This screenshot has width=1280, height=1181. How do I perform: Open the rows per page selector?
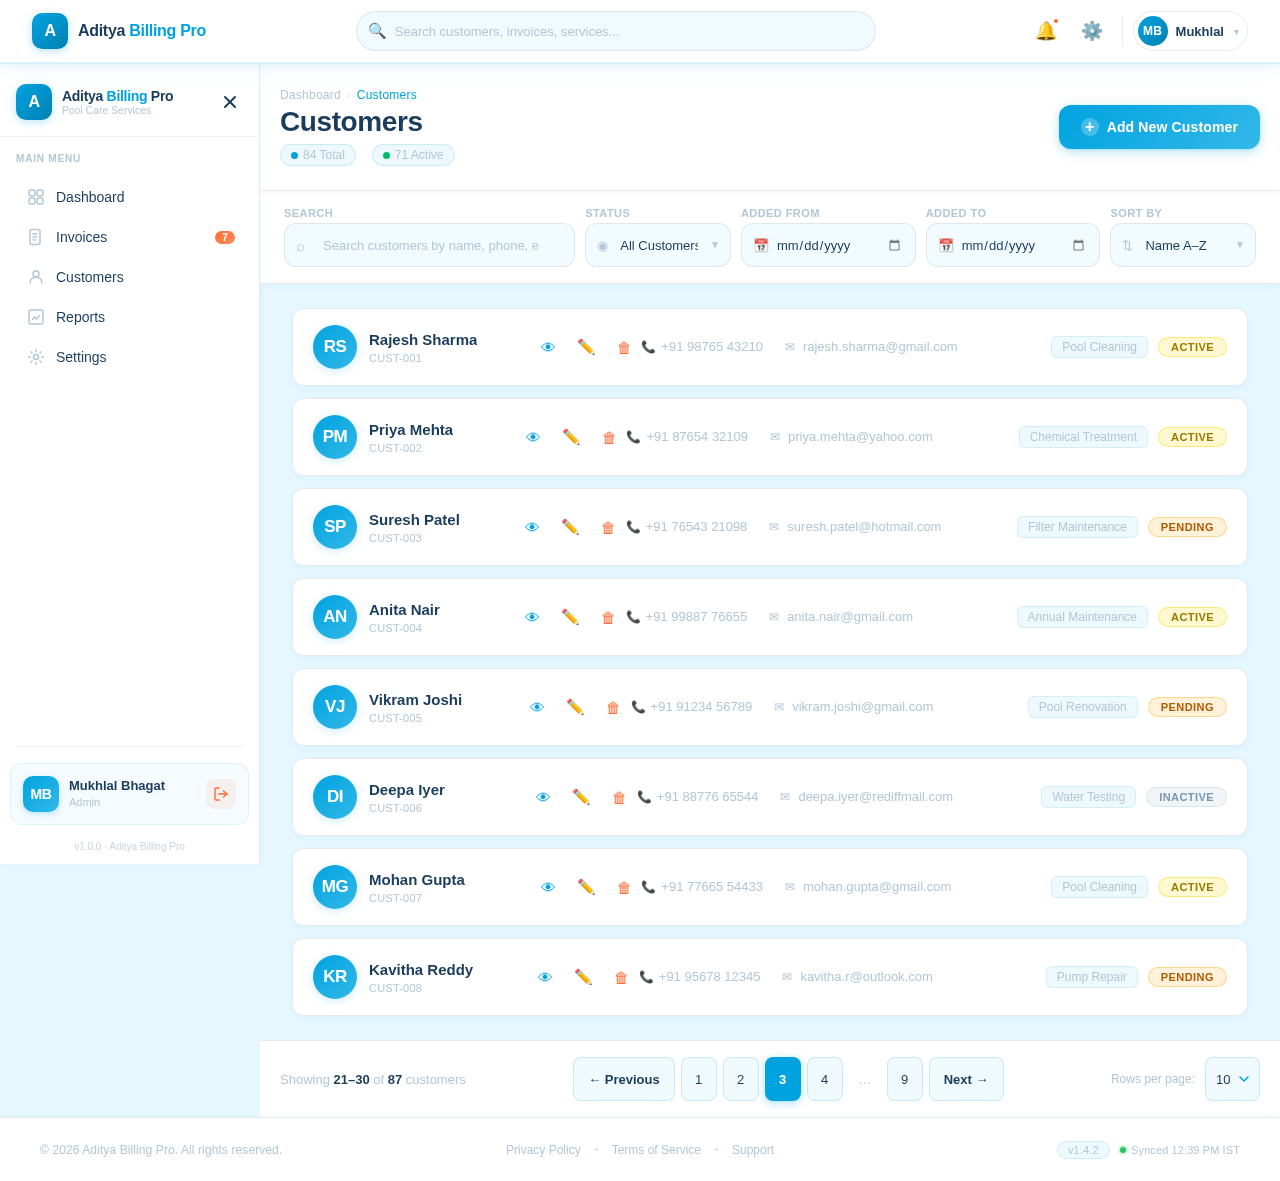coord(1232,1079)
